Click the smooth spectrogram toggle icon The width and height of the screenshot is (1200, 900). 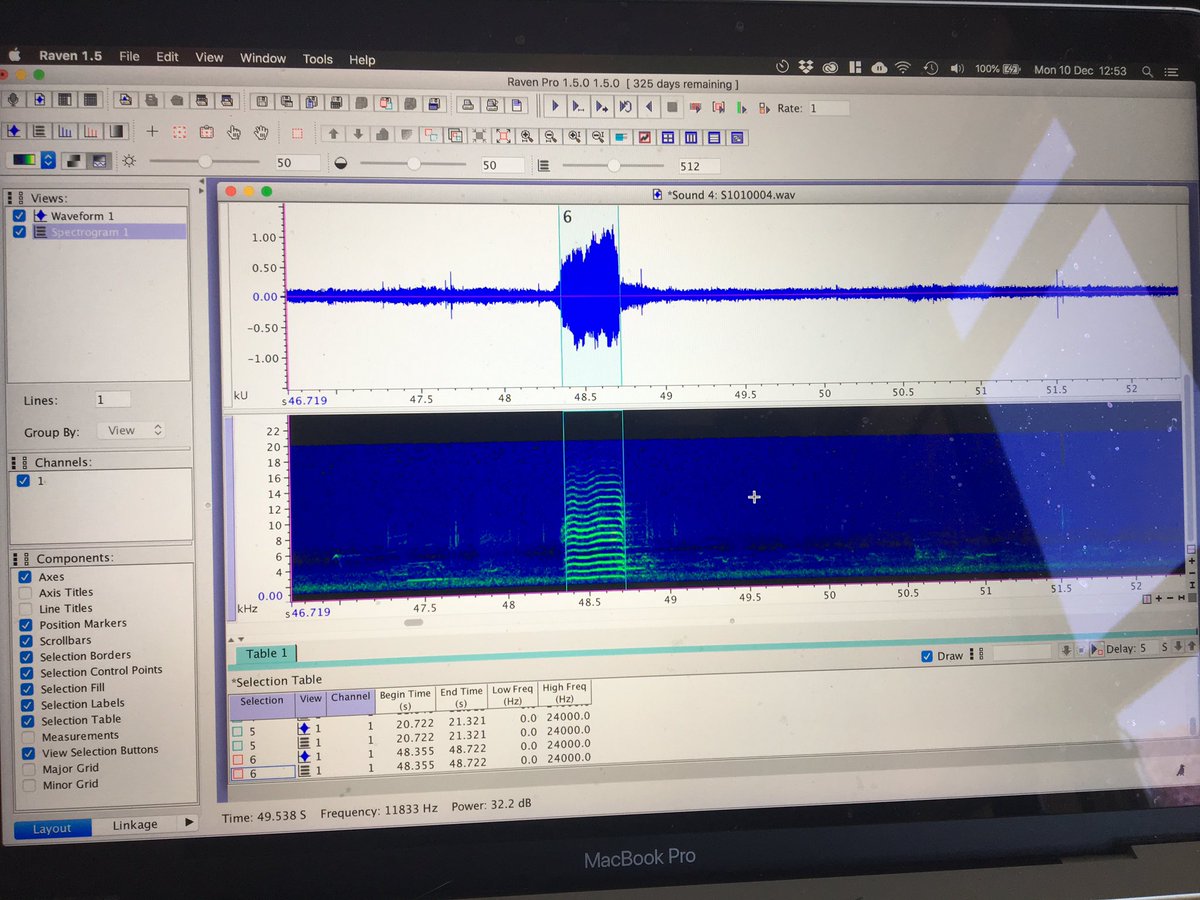point(99,160)
